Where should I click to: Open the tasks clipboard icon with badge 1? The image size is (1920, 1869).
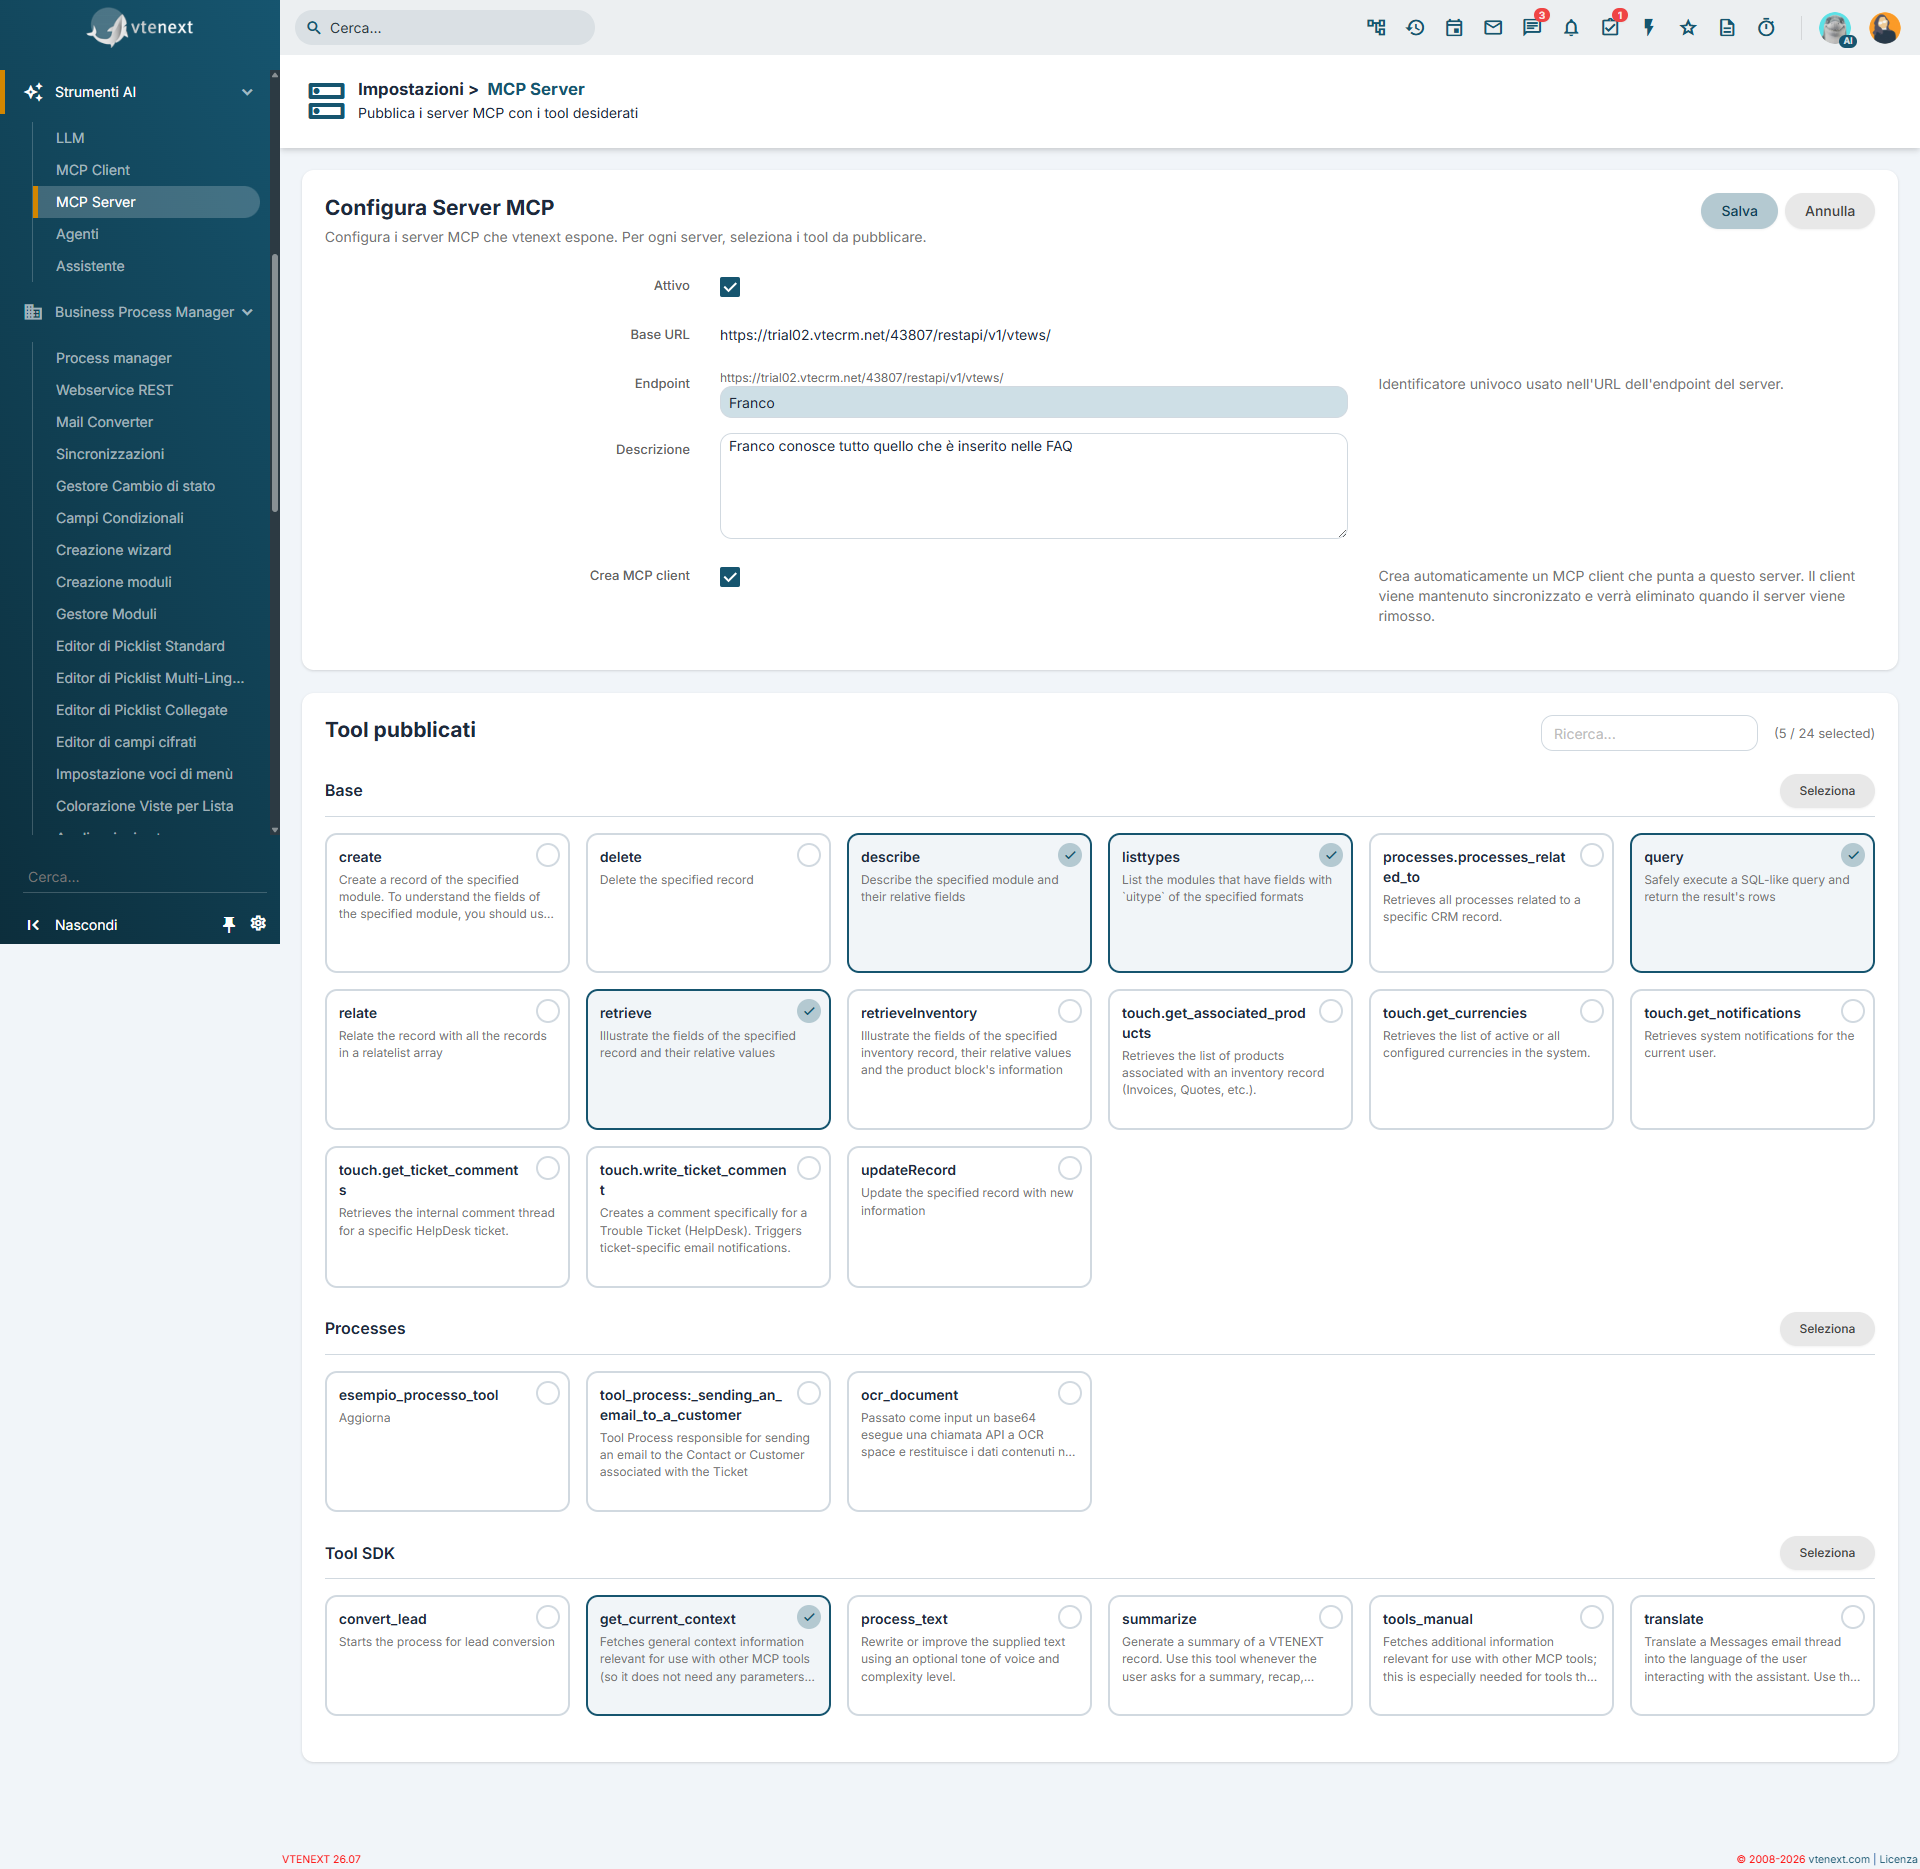pos(1610,28)
